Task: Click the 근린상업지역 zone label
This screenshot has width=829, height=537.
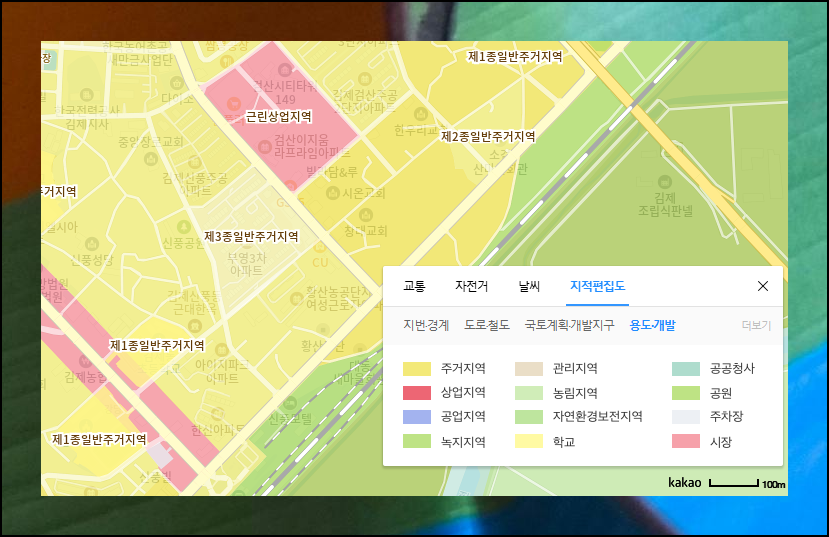Action: (279, 116)
